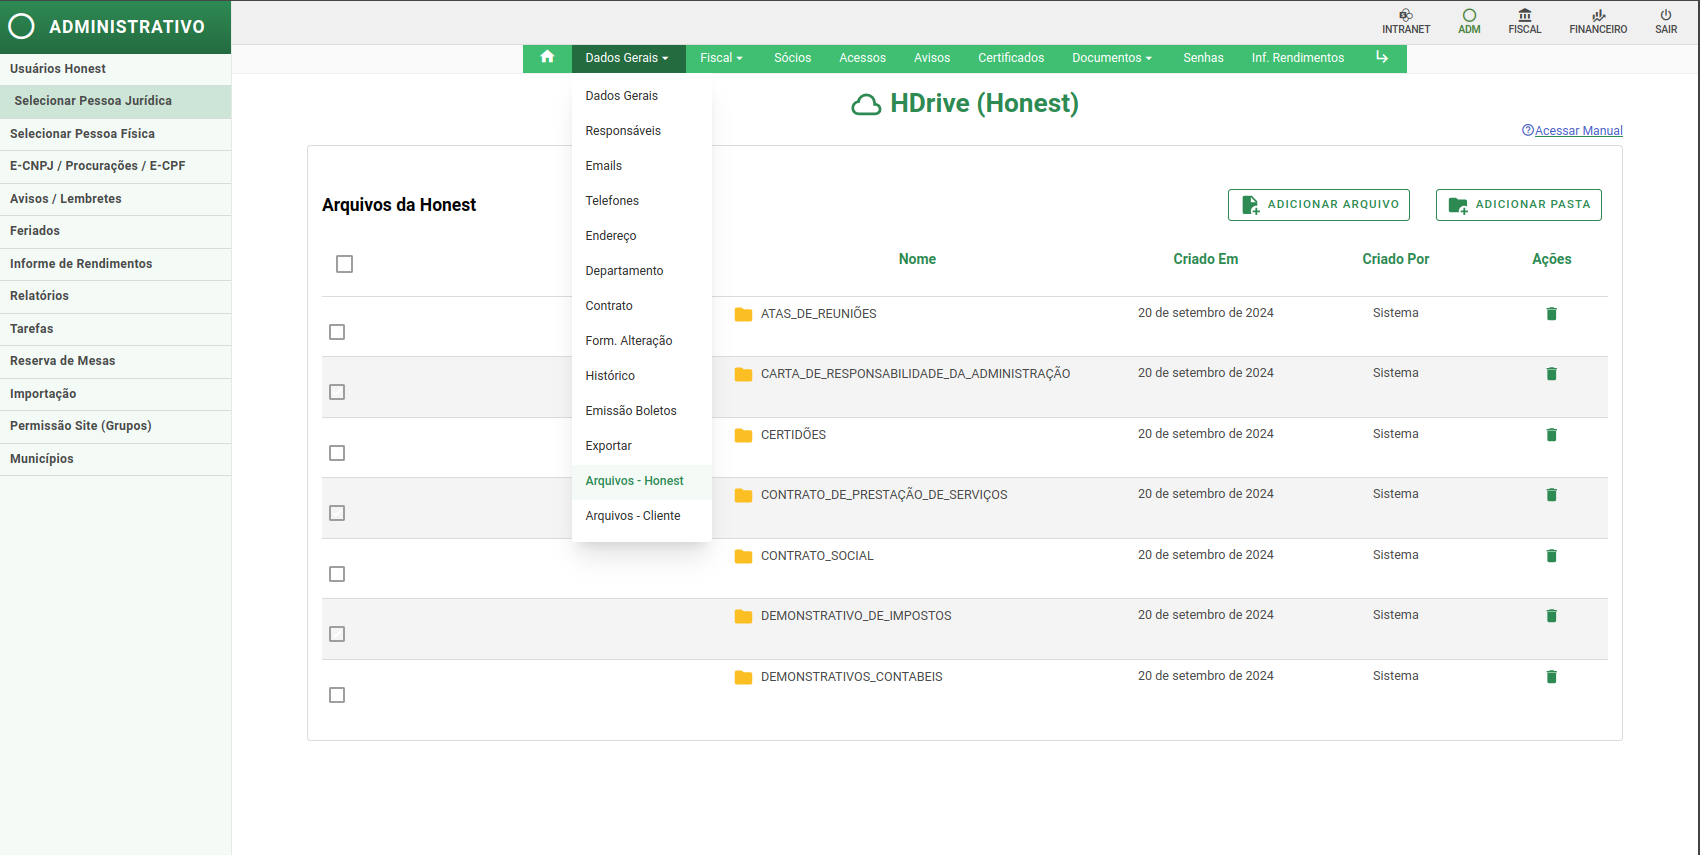Viewport: 1700px width, 855px height.
Task: Click the Administrativo circle logo
Action: [21, 26]
